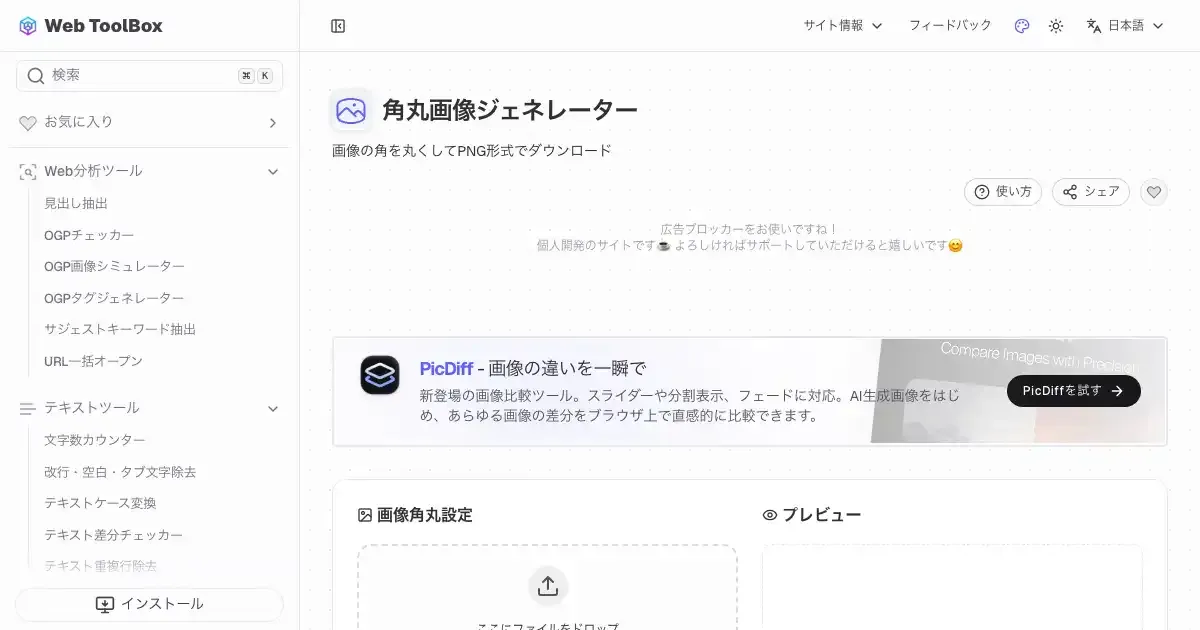Viewport: 1200px width, 630px height.
Task: Click the 検索 search field
Action: [x=140, y=76]
